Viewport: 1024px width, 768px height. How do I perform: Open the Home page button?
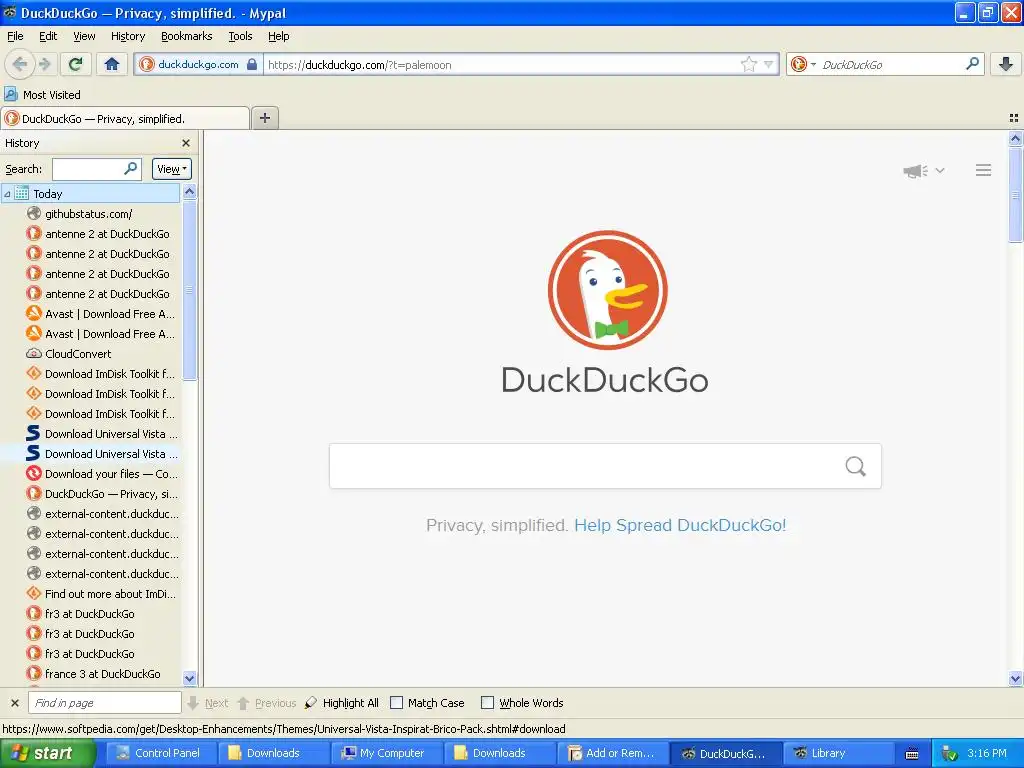[x=112, y=64]
